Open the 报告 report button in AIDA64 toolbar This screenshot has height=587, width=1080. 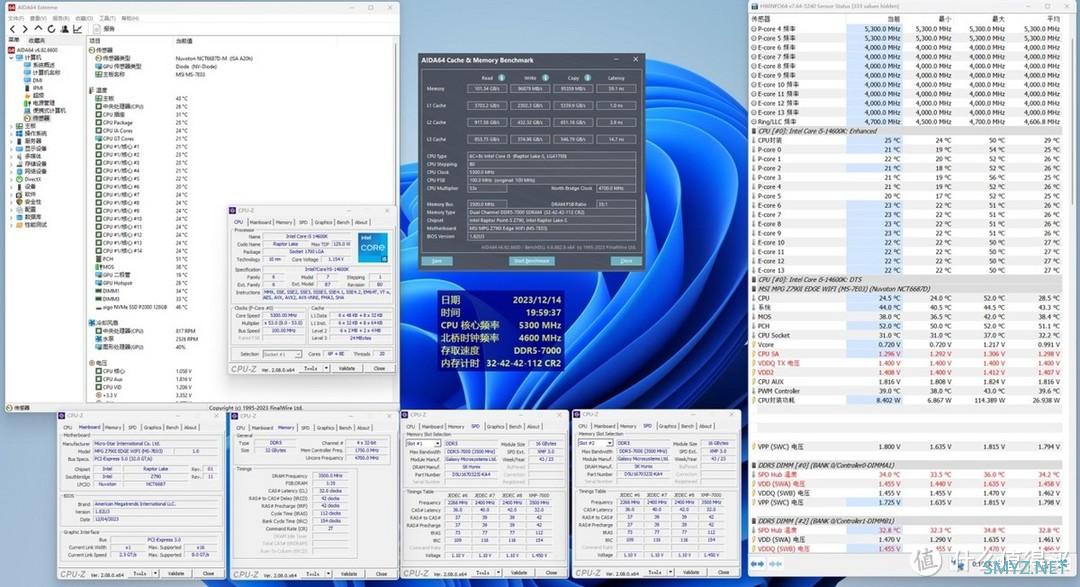pyautogui.click(x=105, y=29)
